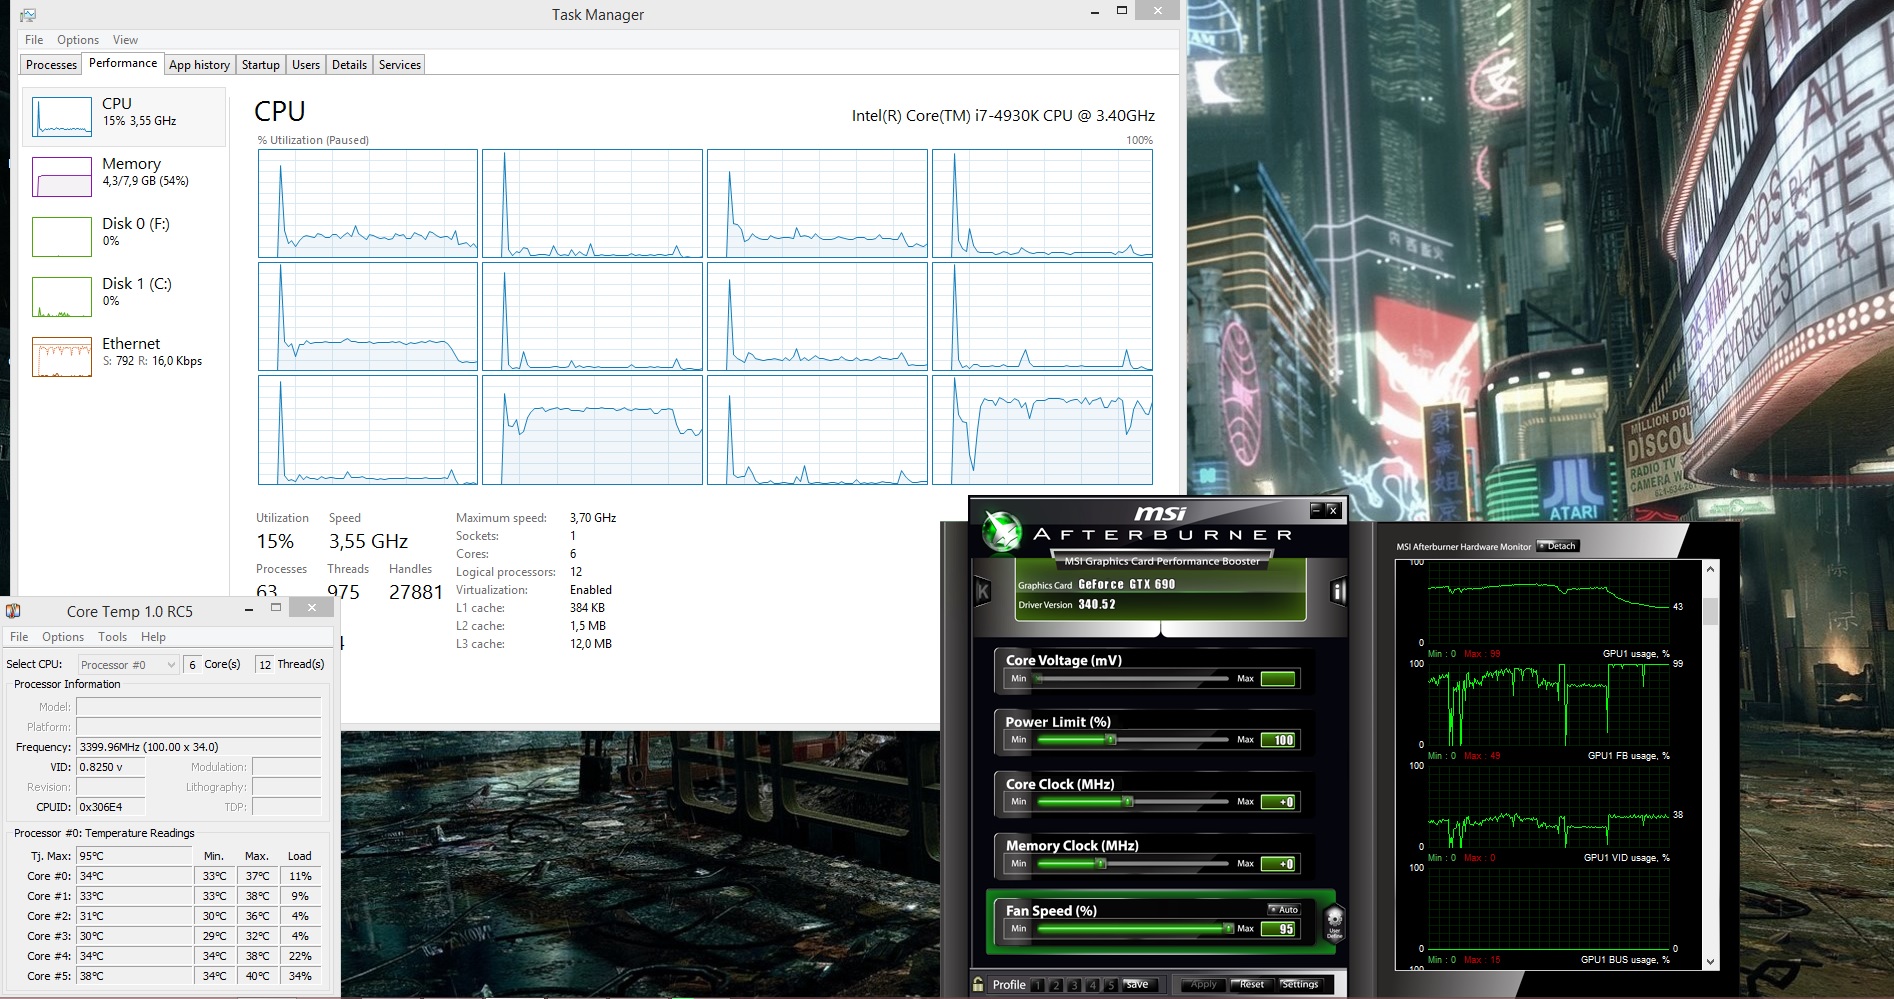Click the fan User Define gear icon

(x=1334, y=922)
